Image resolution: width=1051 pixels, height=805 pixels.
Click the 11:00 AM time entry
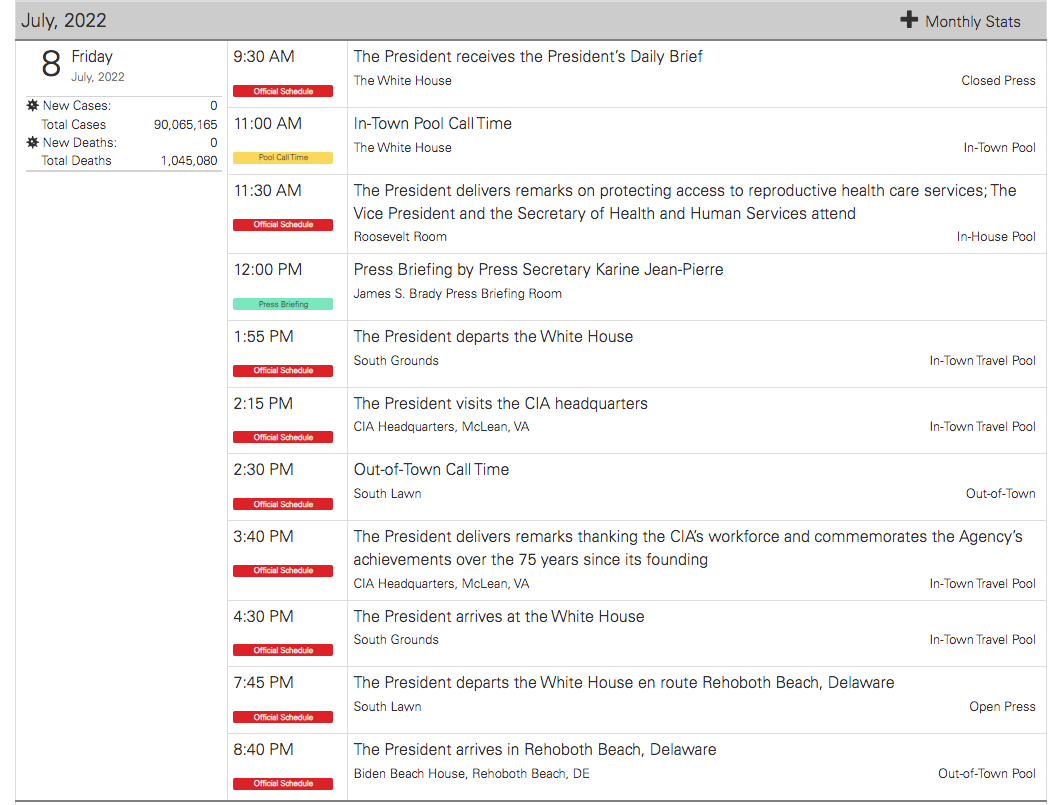coord(267,124)
